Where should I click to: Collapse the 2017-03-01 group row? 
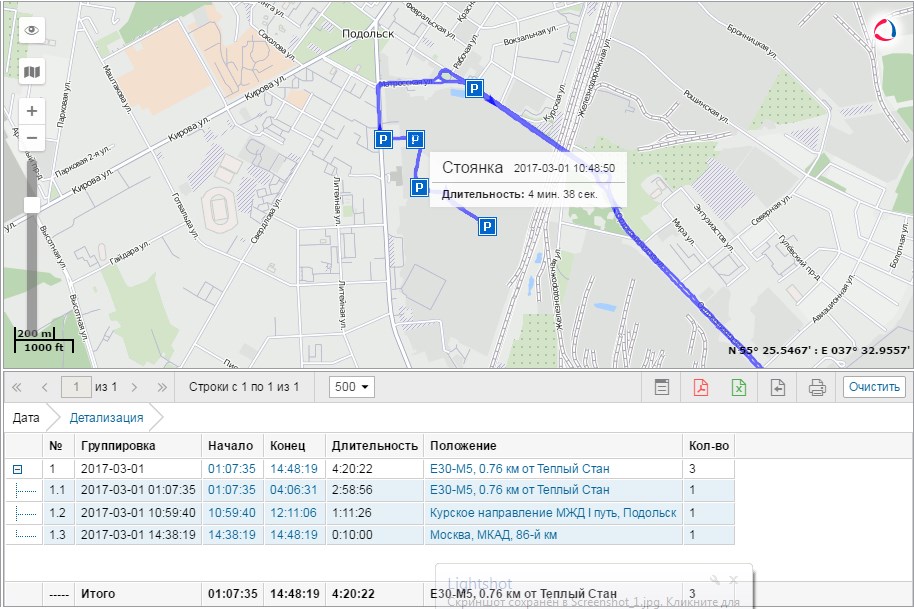pyautogui.click(x=17, y=469)
